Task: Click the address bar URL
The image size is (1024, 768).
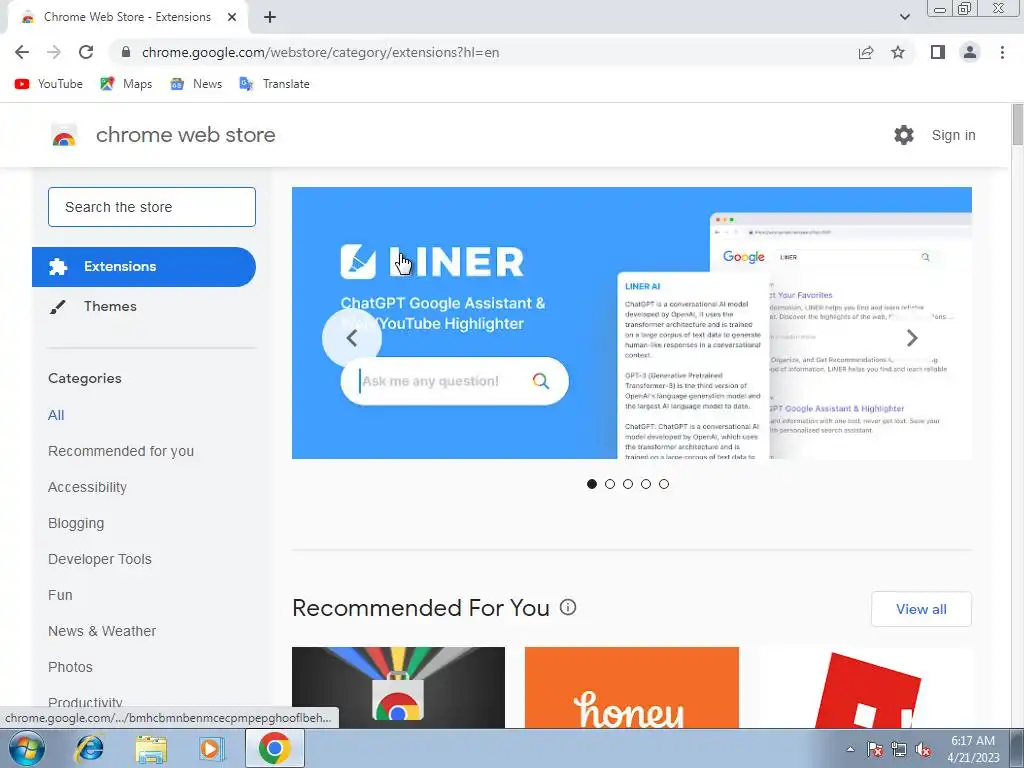Action: [320, 52]
